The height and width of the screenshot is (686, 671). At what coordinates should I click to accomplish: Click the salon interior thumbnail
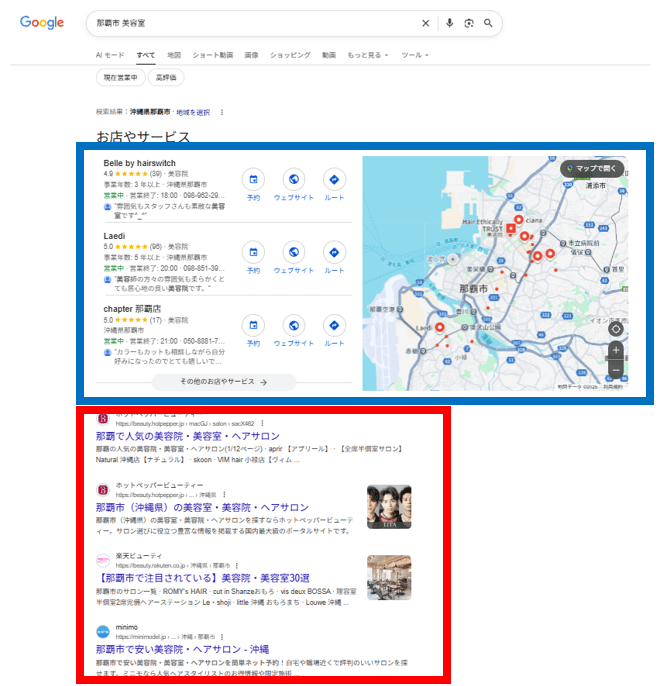pos(389,578)
